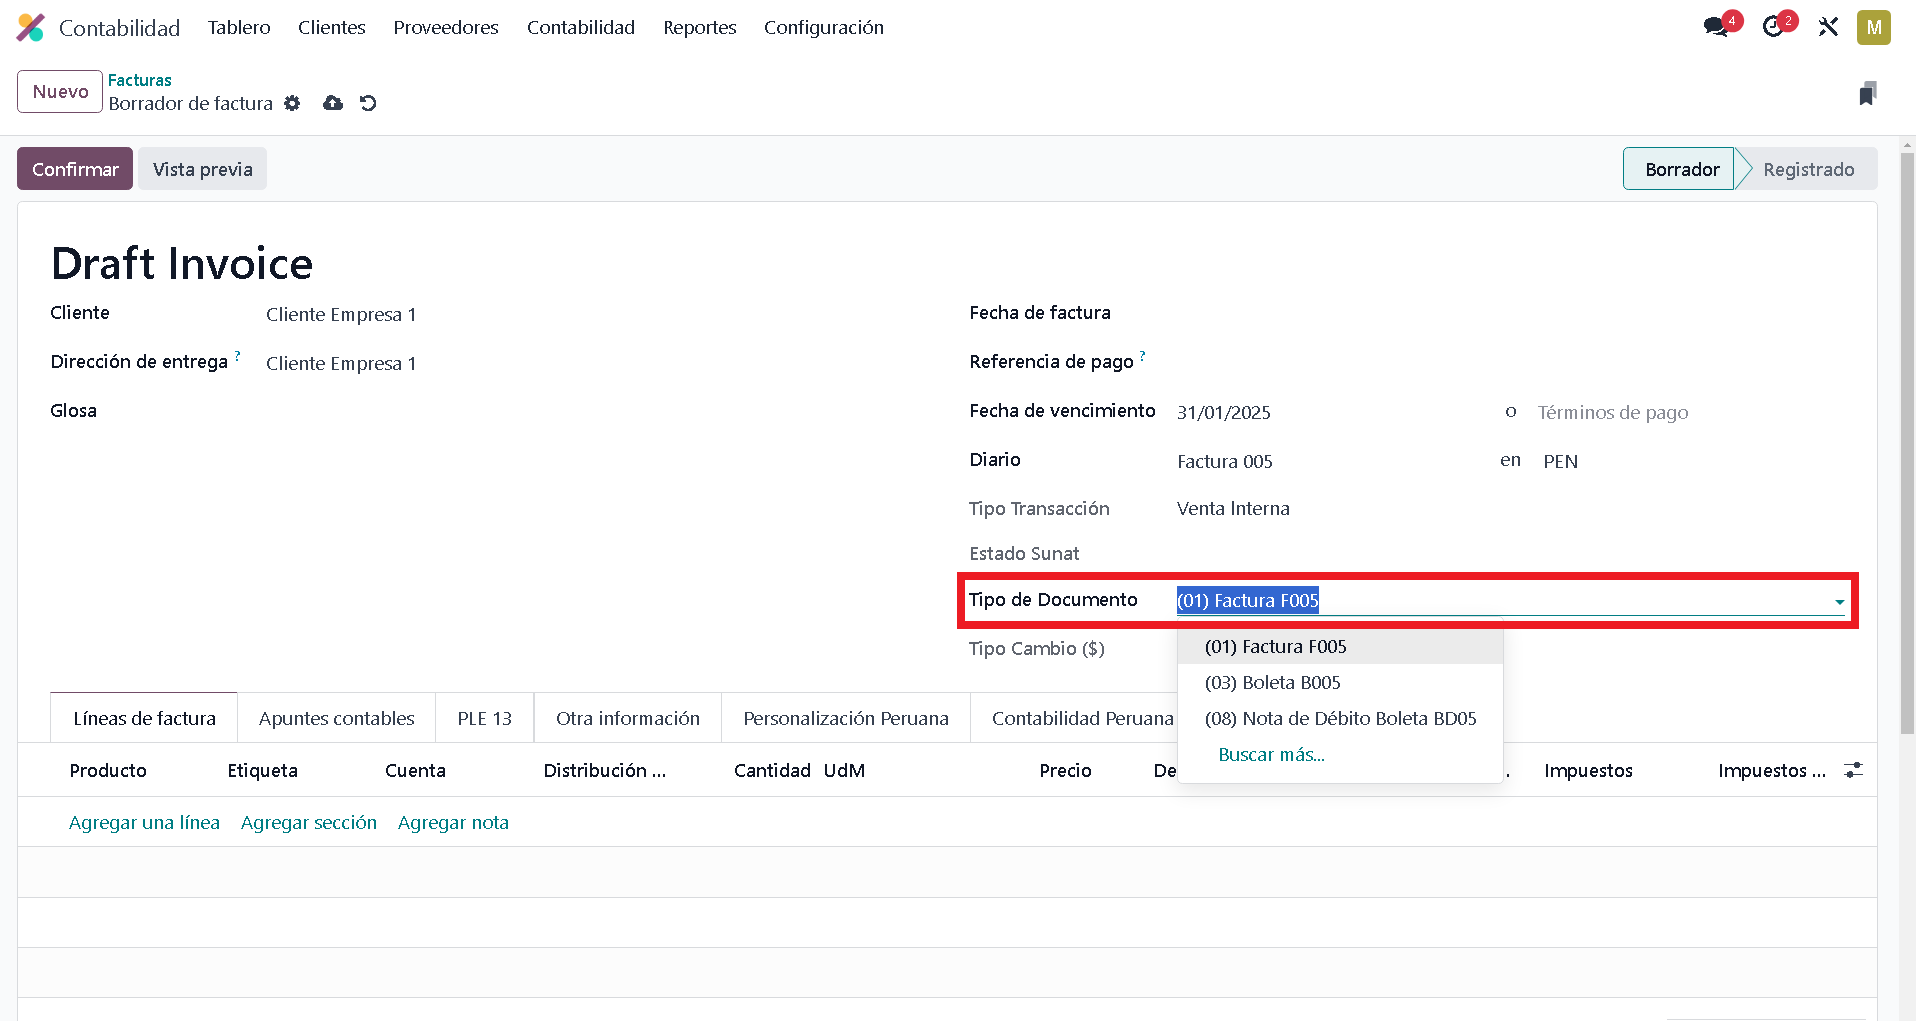Open the Tablero menu
The height and width of the screenshot is (1021, 1916).
(x=239, y=27)
